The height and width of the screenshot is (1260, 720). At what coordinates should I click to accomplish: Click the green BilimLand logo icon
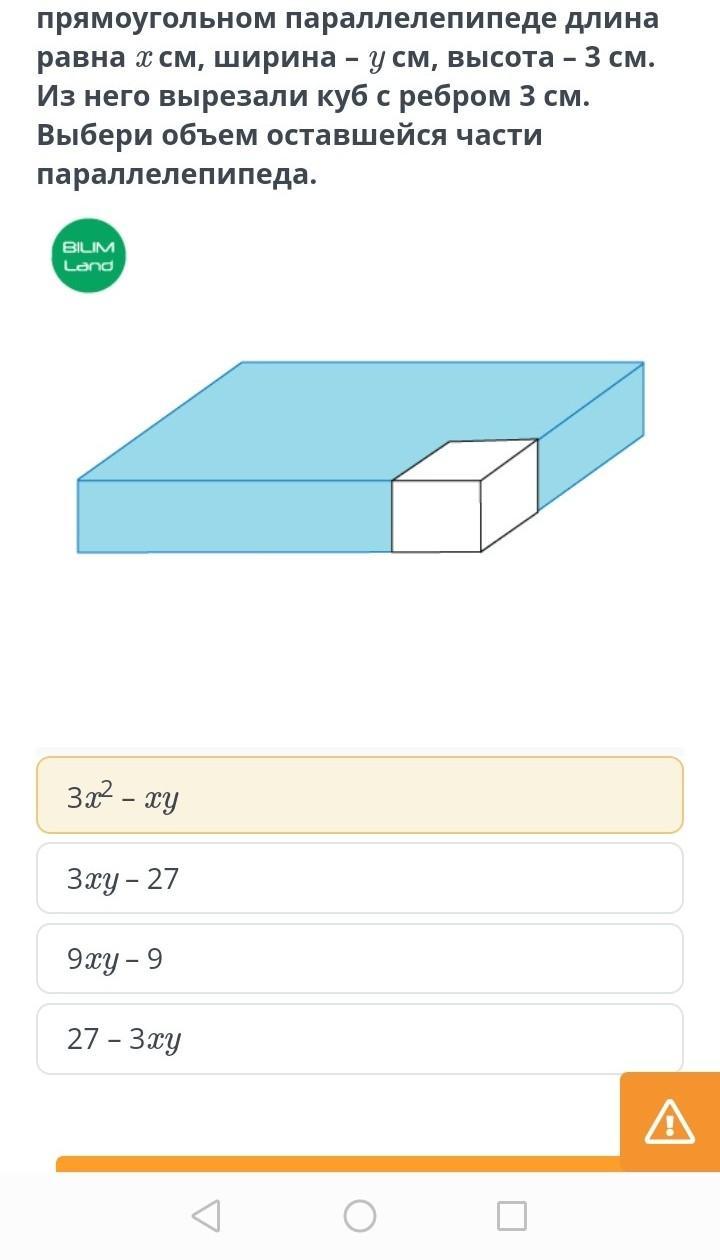pos(89,256)
